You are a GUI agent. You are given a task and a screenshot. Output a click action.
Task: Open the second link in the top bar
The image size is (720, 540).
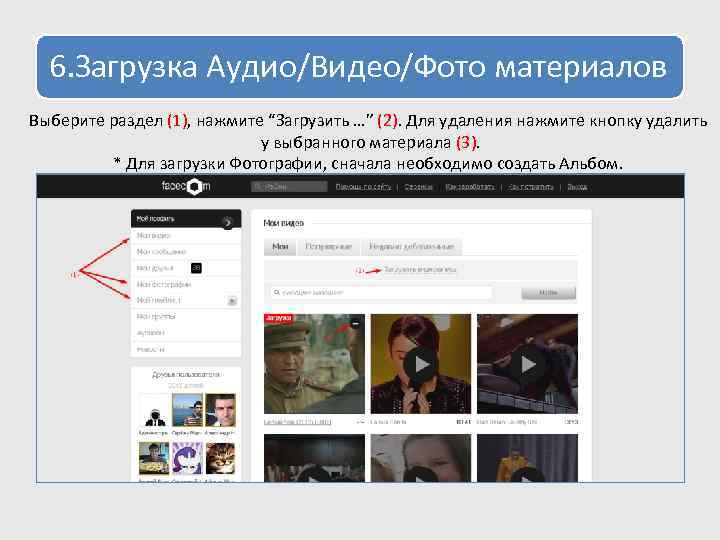click(418, 187)
